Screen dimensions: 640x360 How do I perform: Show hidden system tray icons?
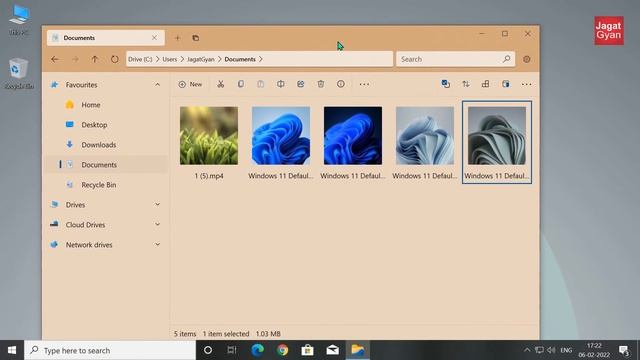tap(527, 350)
